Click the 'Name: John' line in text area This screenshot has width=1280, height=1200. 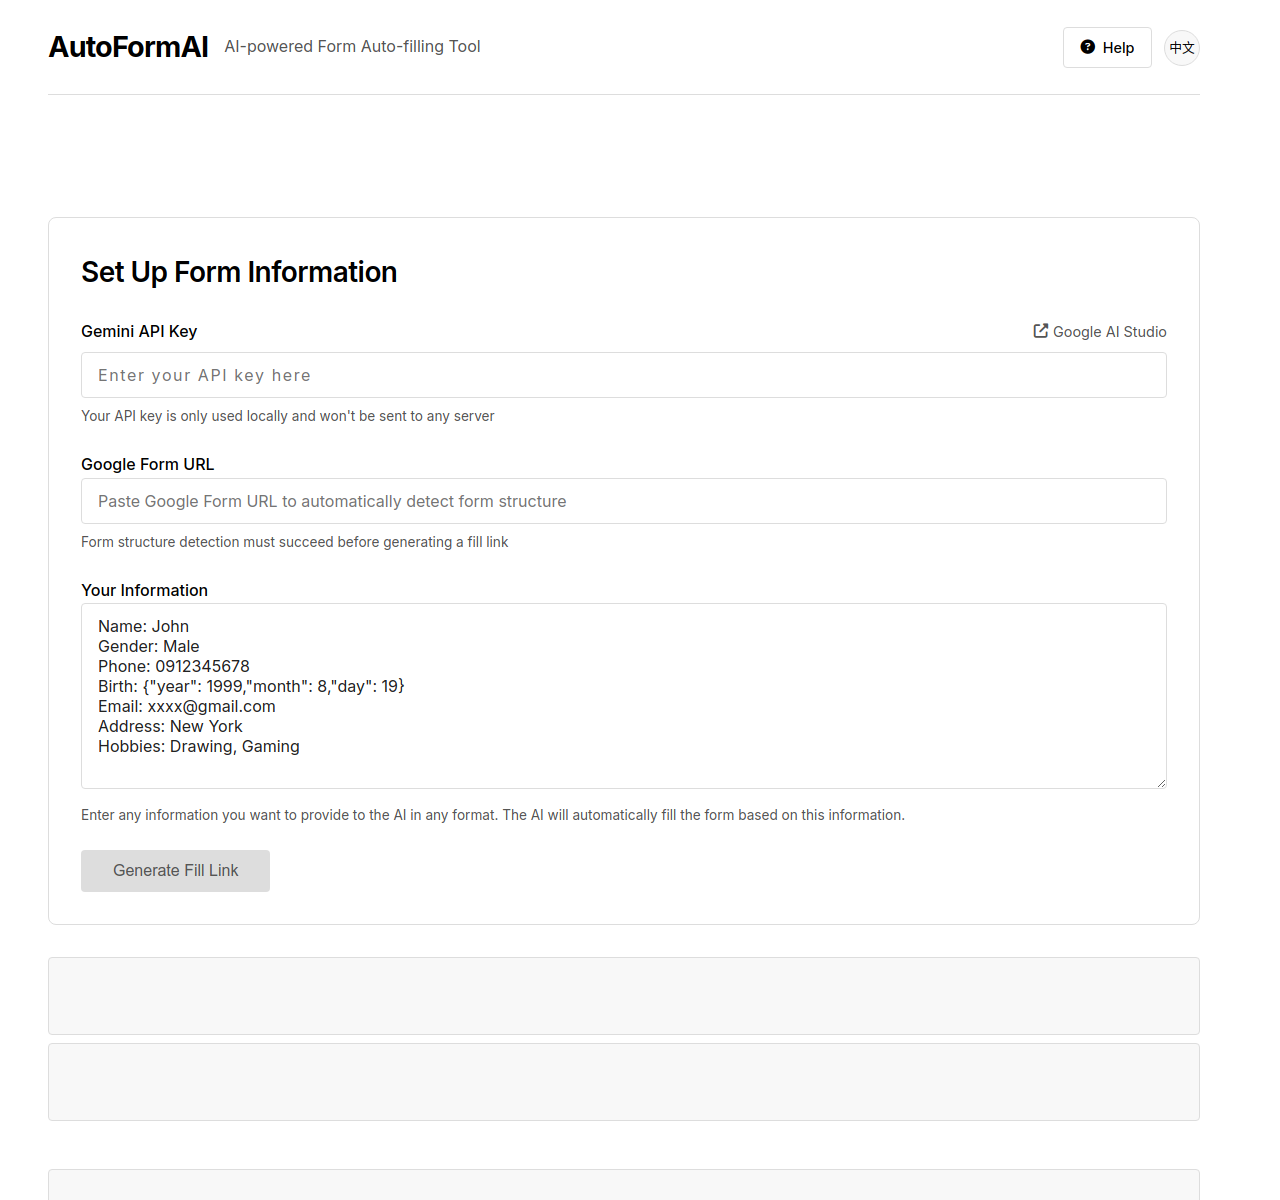pos(143,626)
